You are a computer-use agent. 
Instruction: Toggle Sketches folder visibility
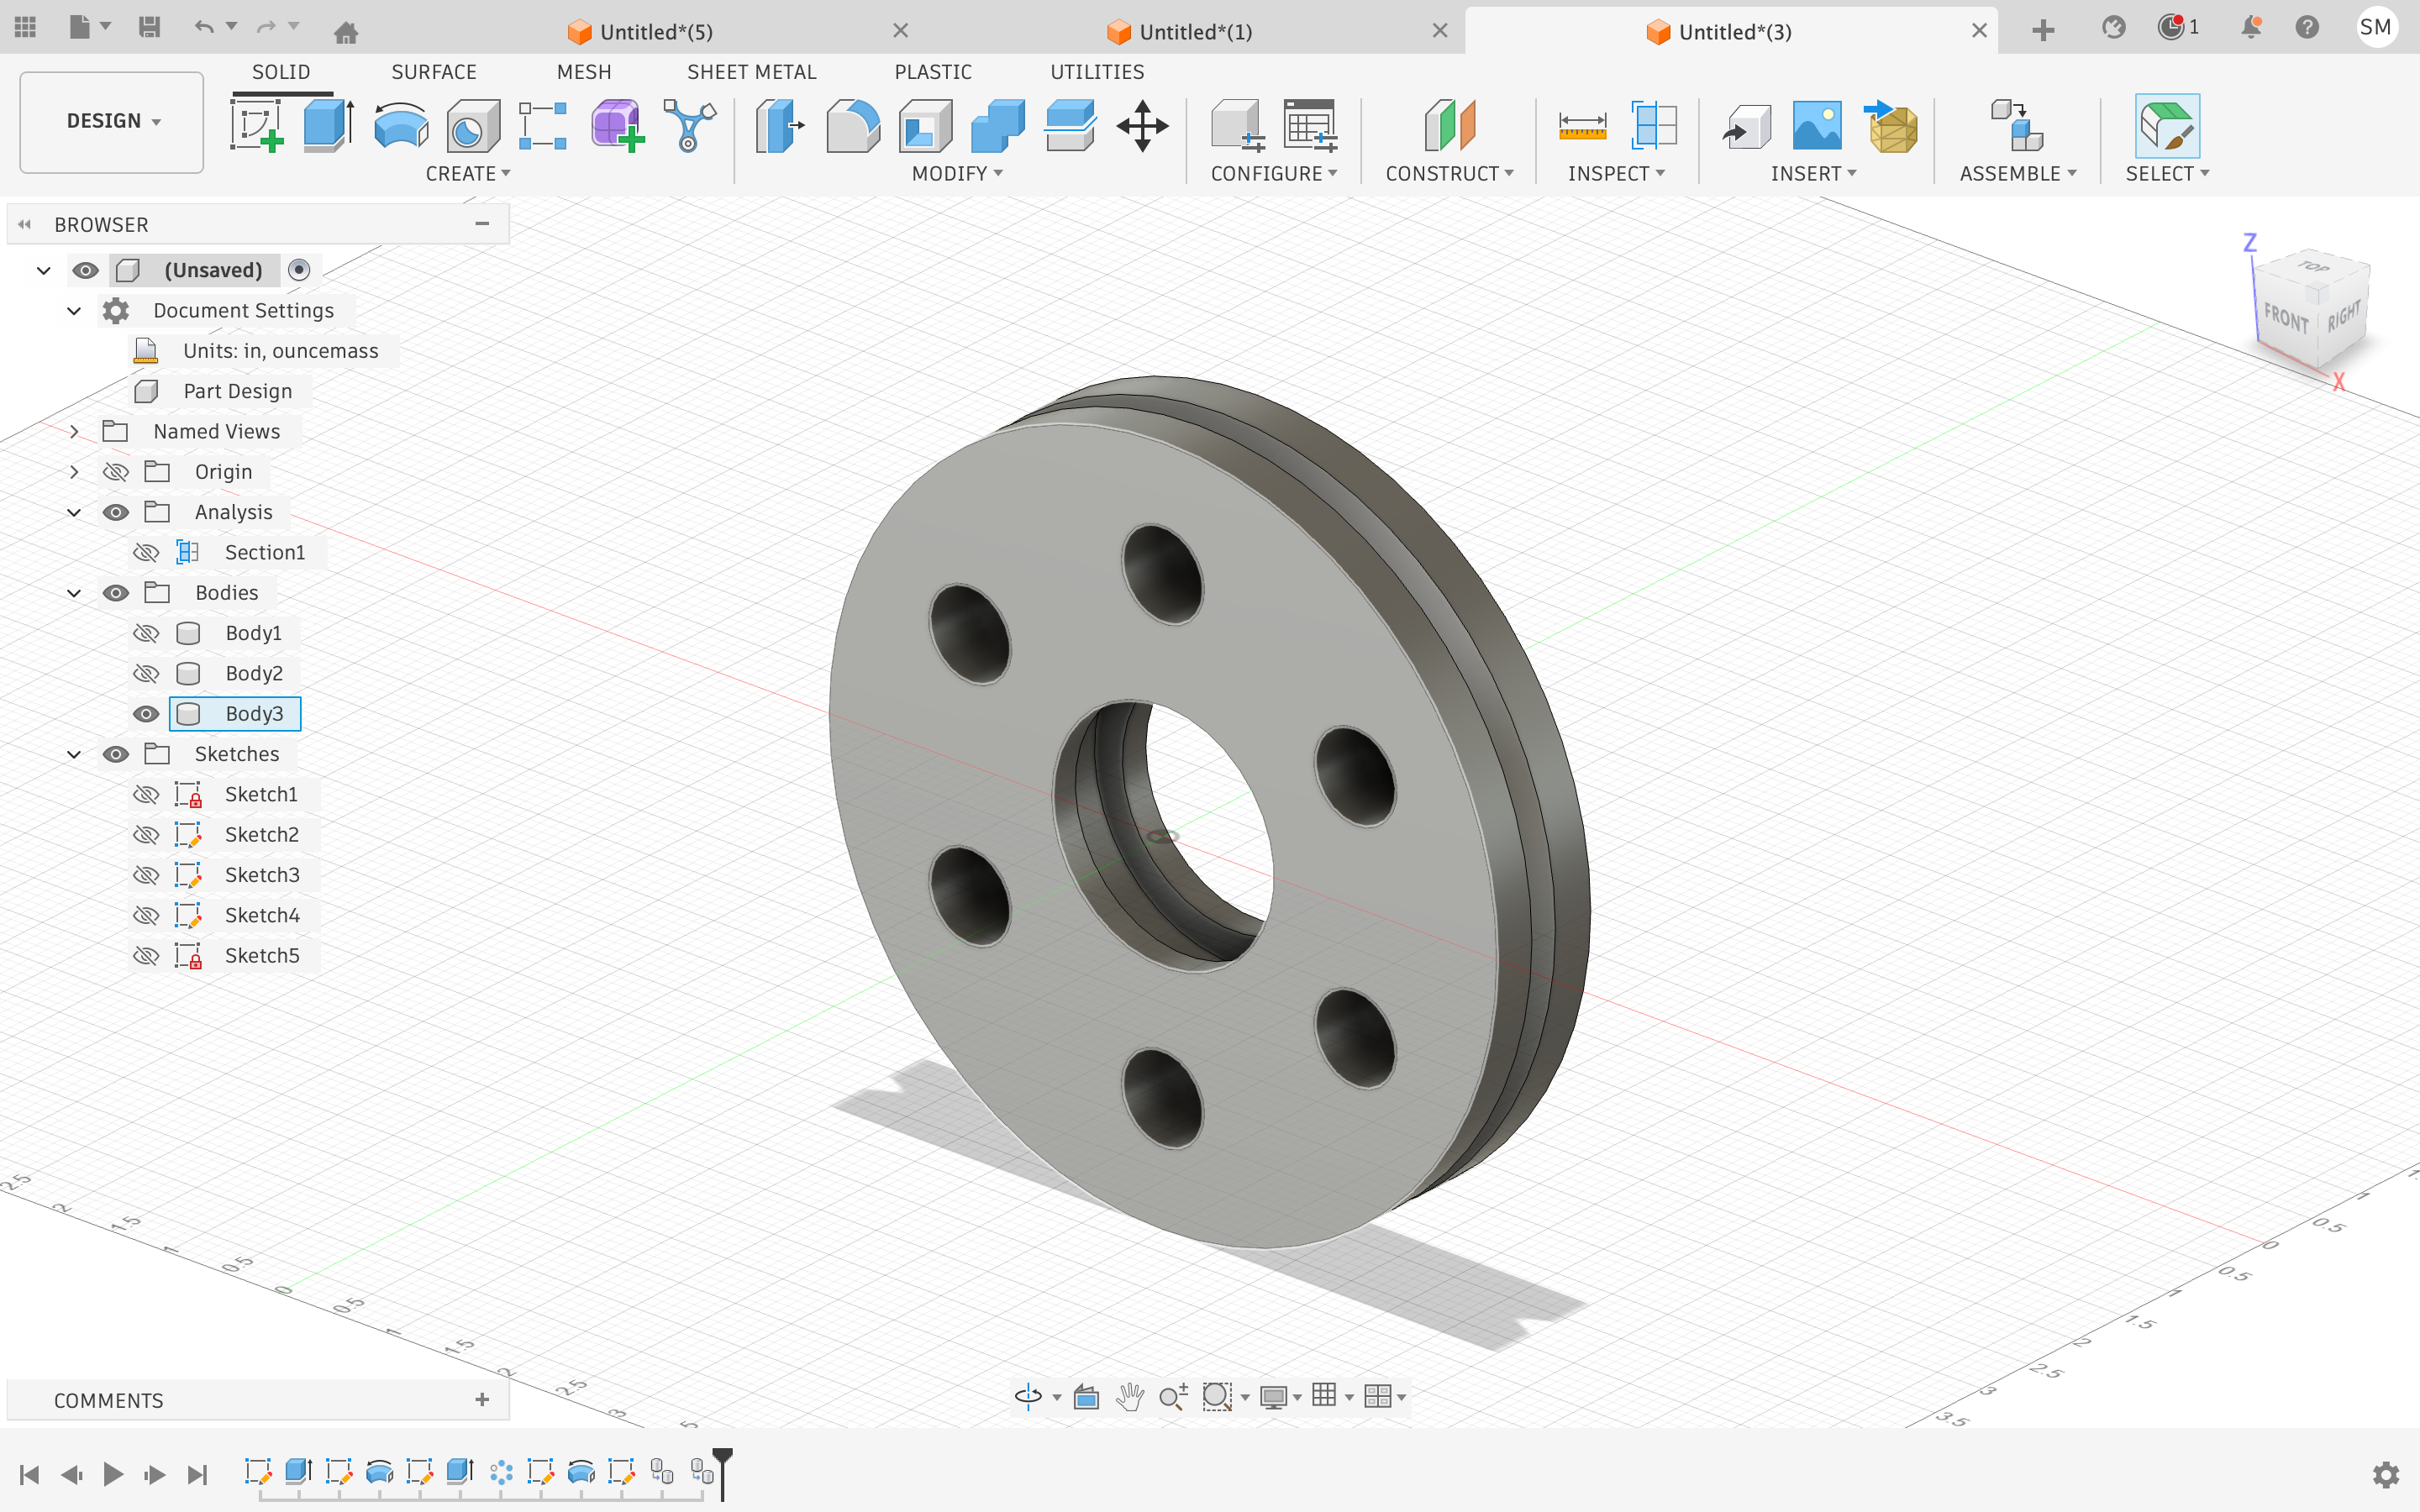[x=116, y=754]
